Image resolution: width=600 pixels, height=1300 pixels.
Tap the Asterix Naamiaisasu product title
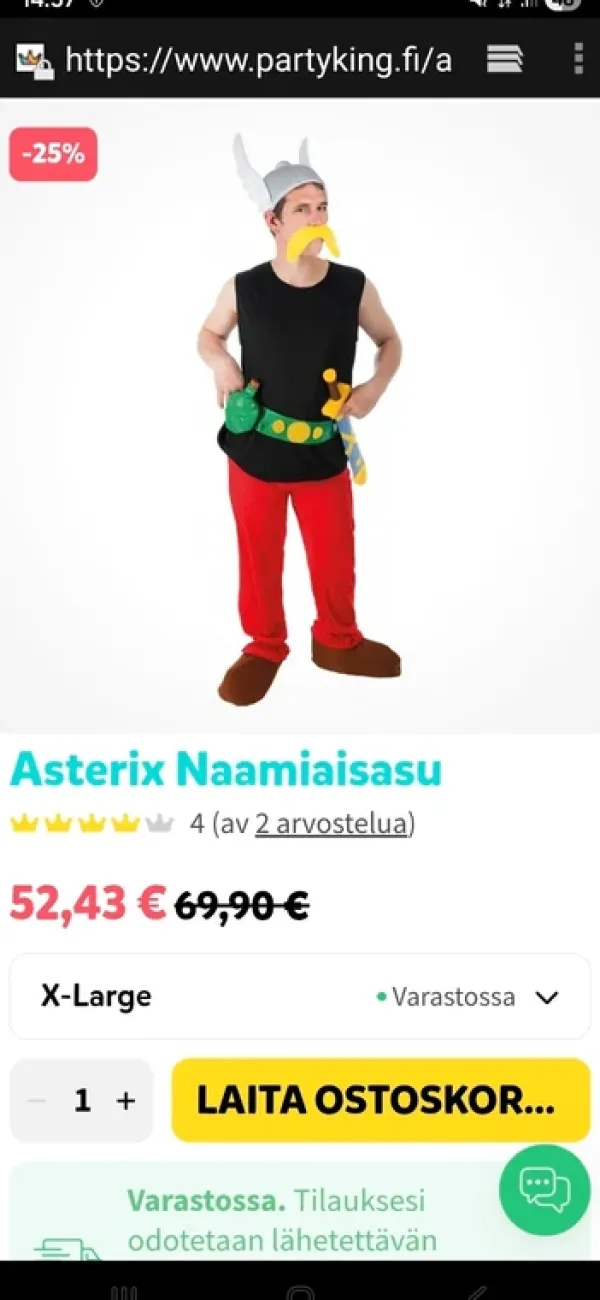click(226, 770)
